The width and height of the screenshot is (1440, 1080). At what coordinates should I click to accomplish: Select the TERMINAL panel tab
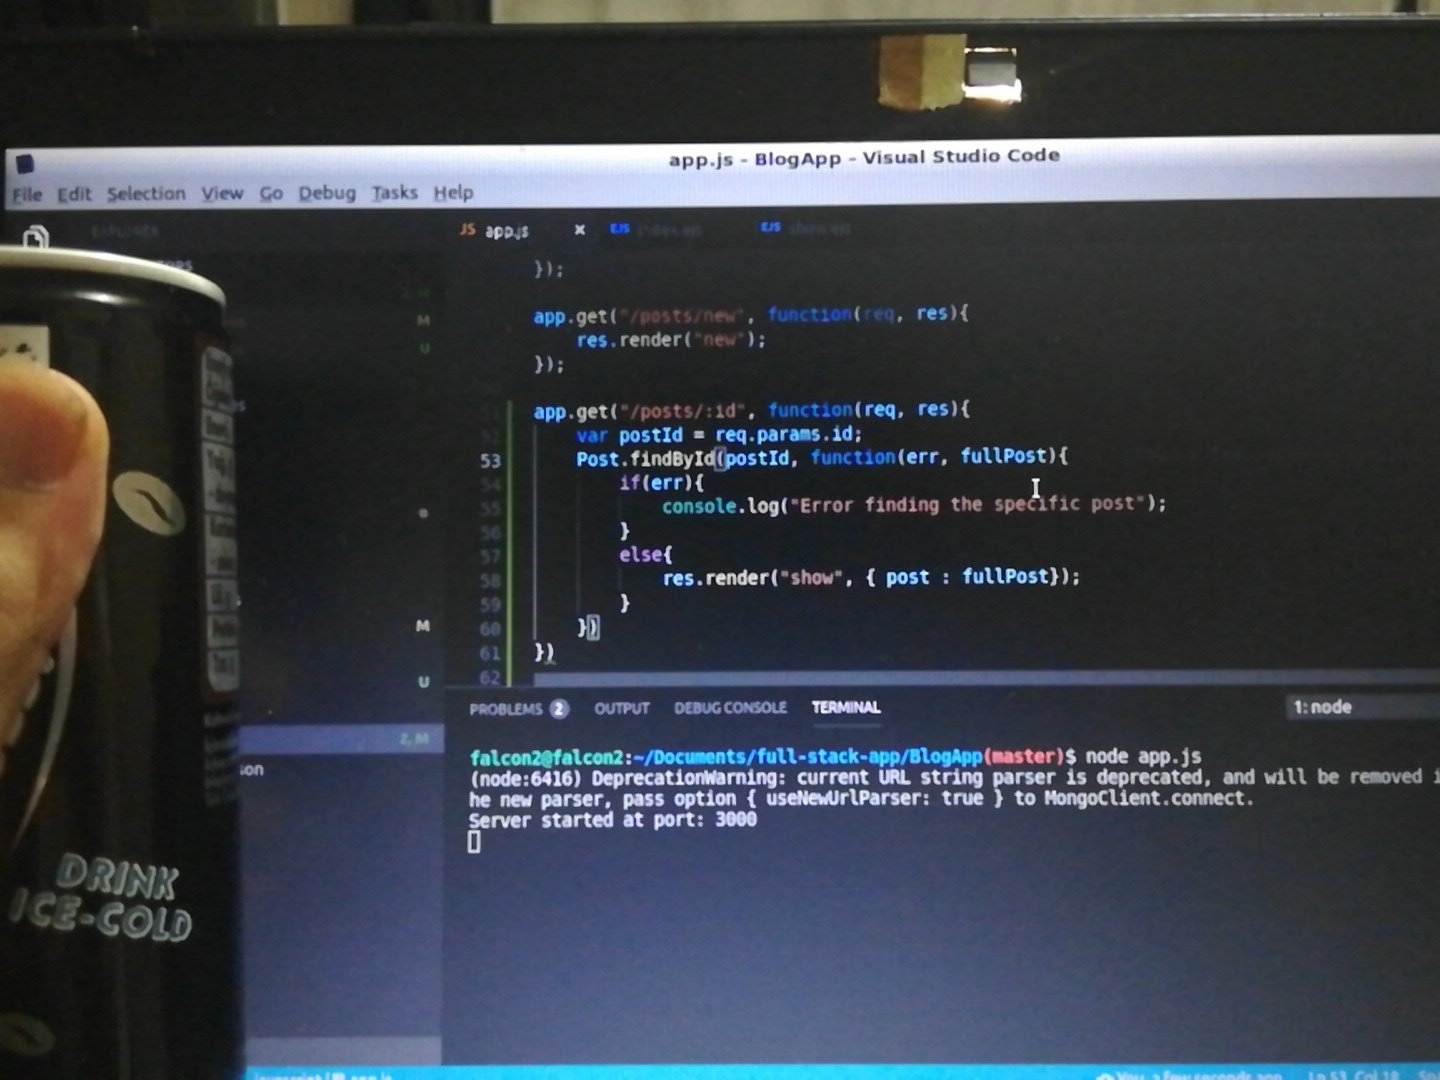tap(846, 707)
